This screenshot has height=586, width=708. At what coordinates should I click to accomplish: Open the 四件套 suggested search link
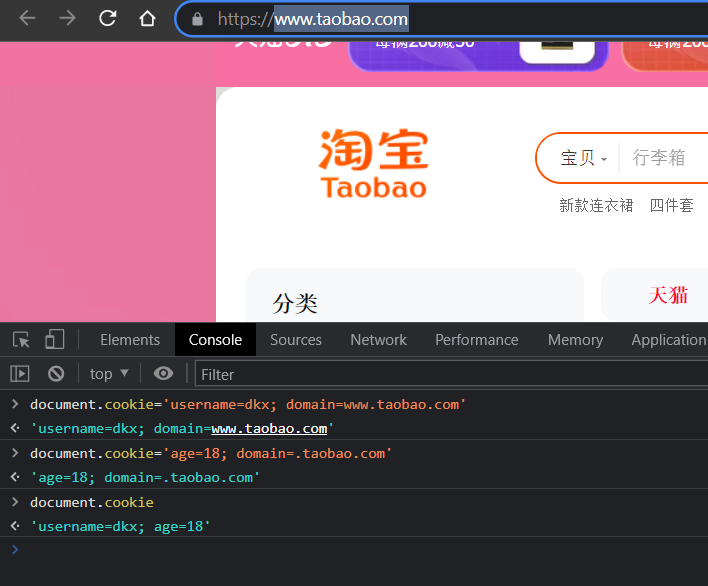click(671, 205)
